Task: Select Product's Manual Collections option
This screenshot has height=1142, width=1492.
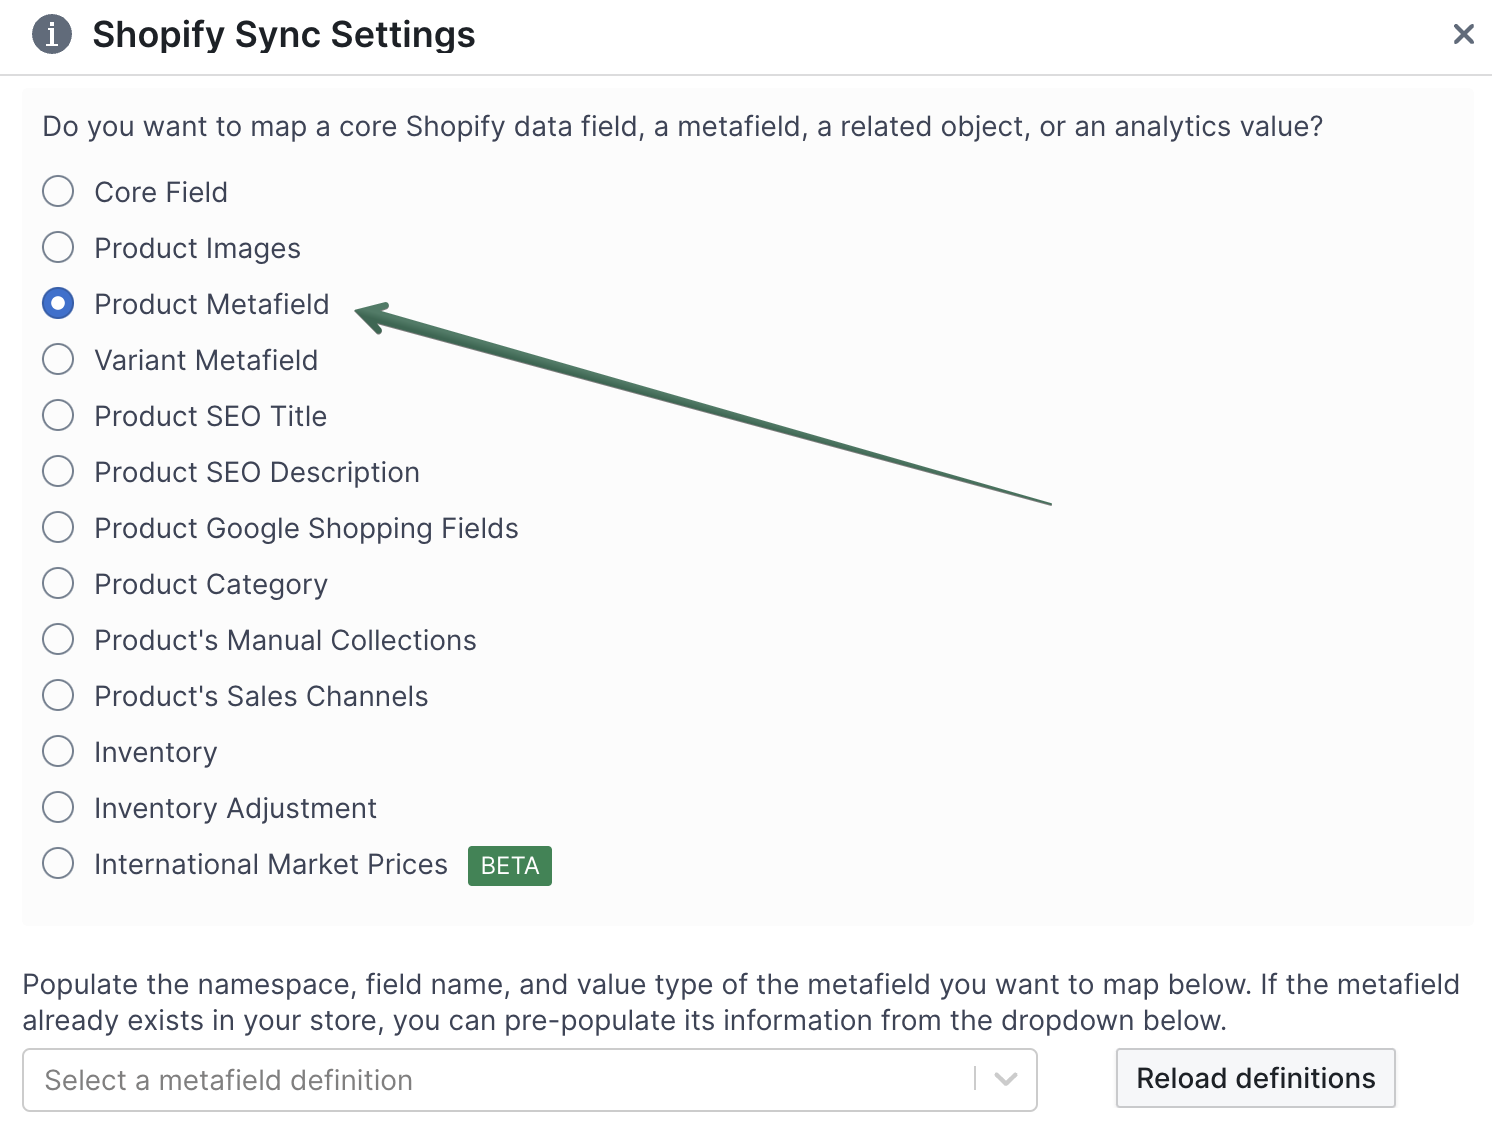Action: click(58, 639)
